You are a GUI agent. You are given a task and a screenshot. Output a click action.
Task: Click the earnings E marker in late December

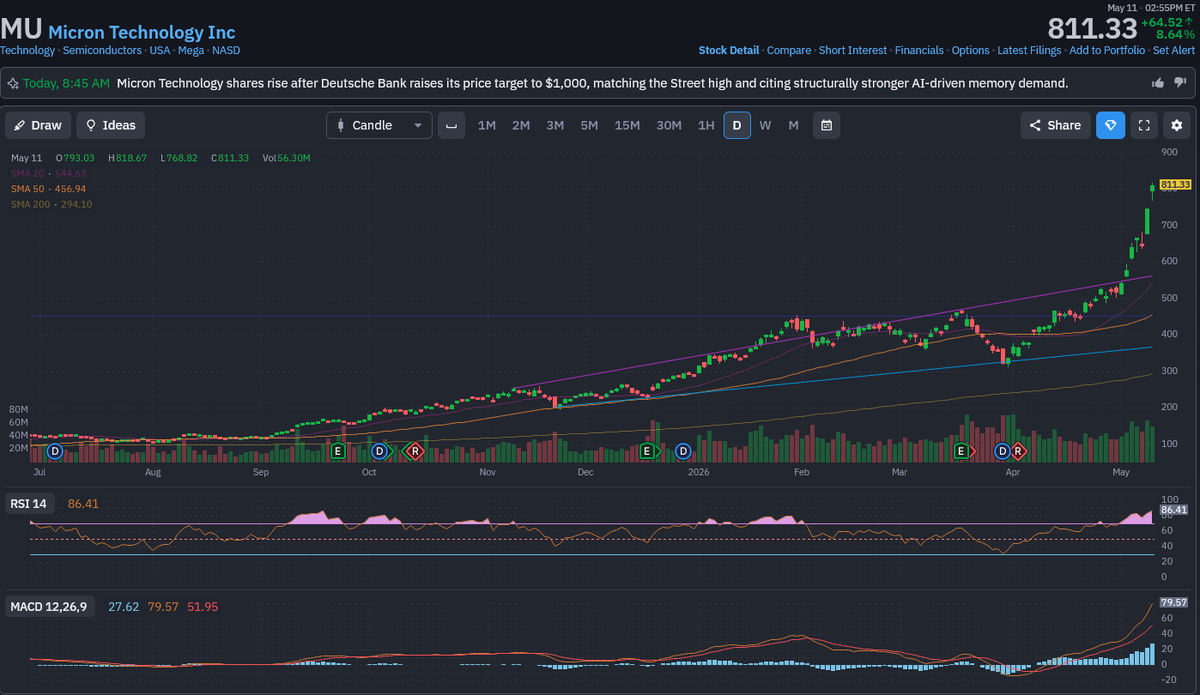pyautogui.click(x=647, y=452)
